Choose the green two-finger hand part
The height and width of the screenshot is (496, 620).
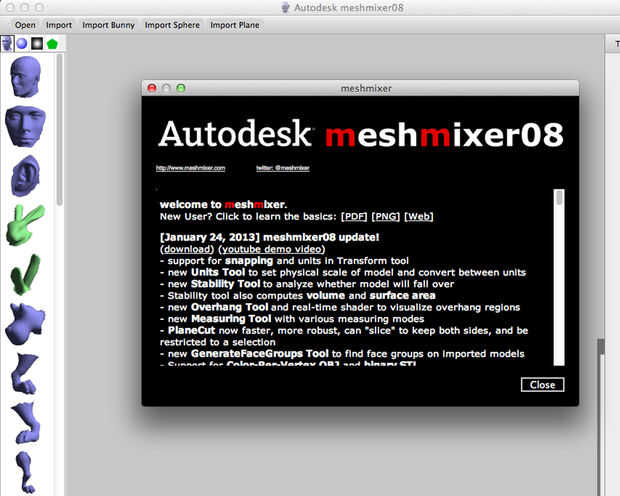click(x=25, y=275)
